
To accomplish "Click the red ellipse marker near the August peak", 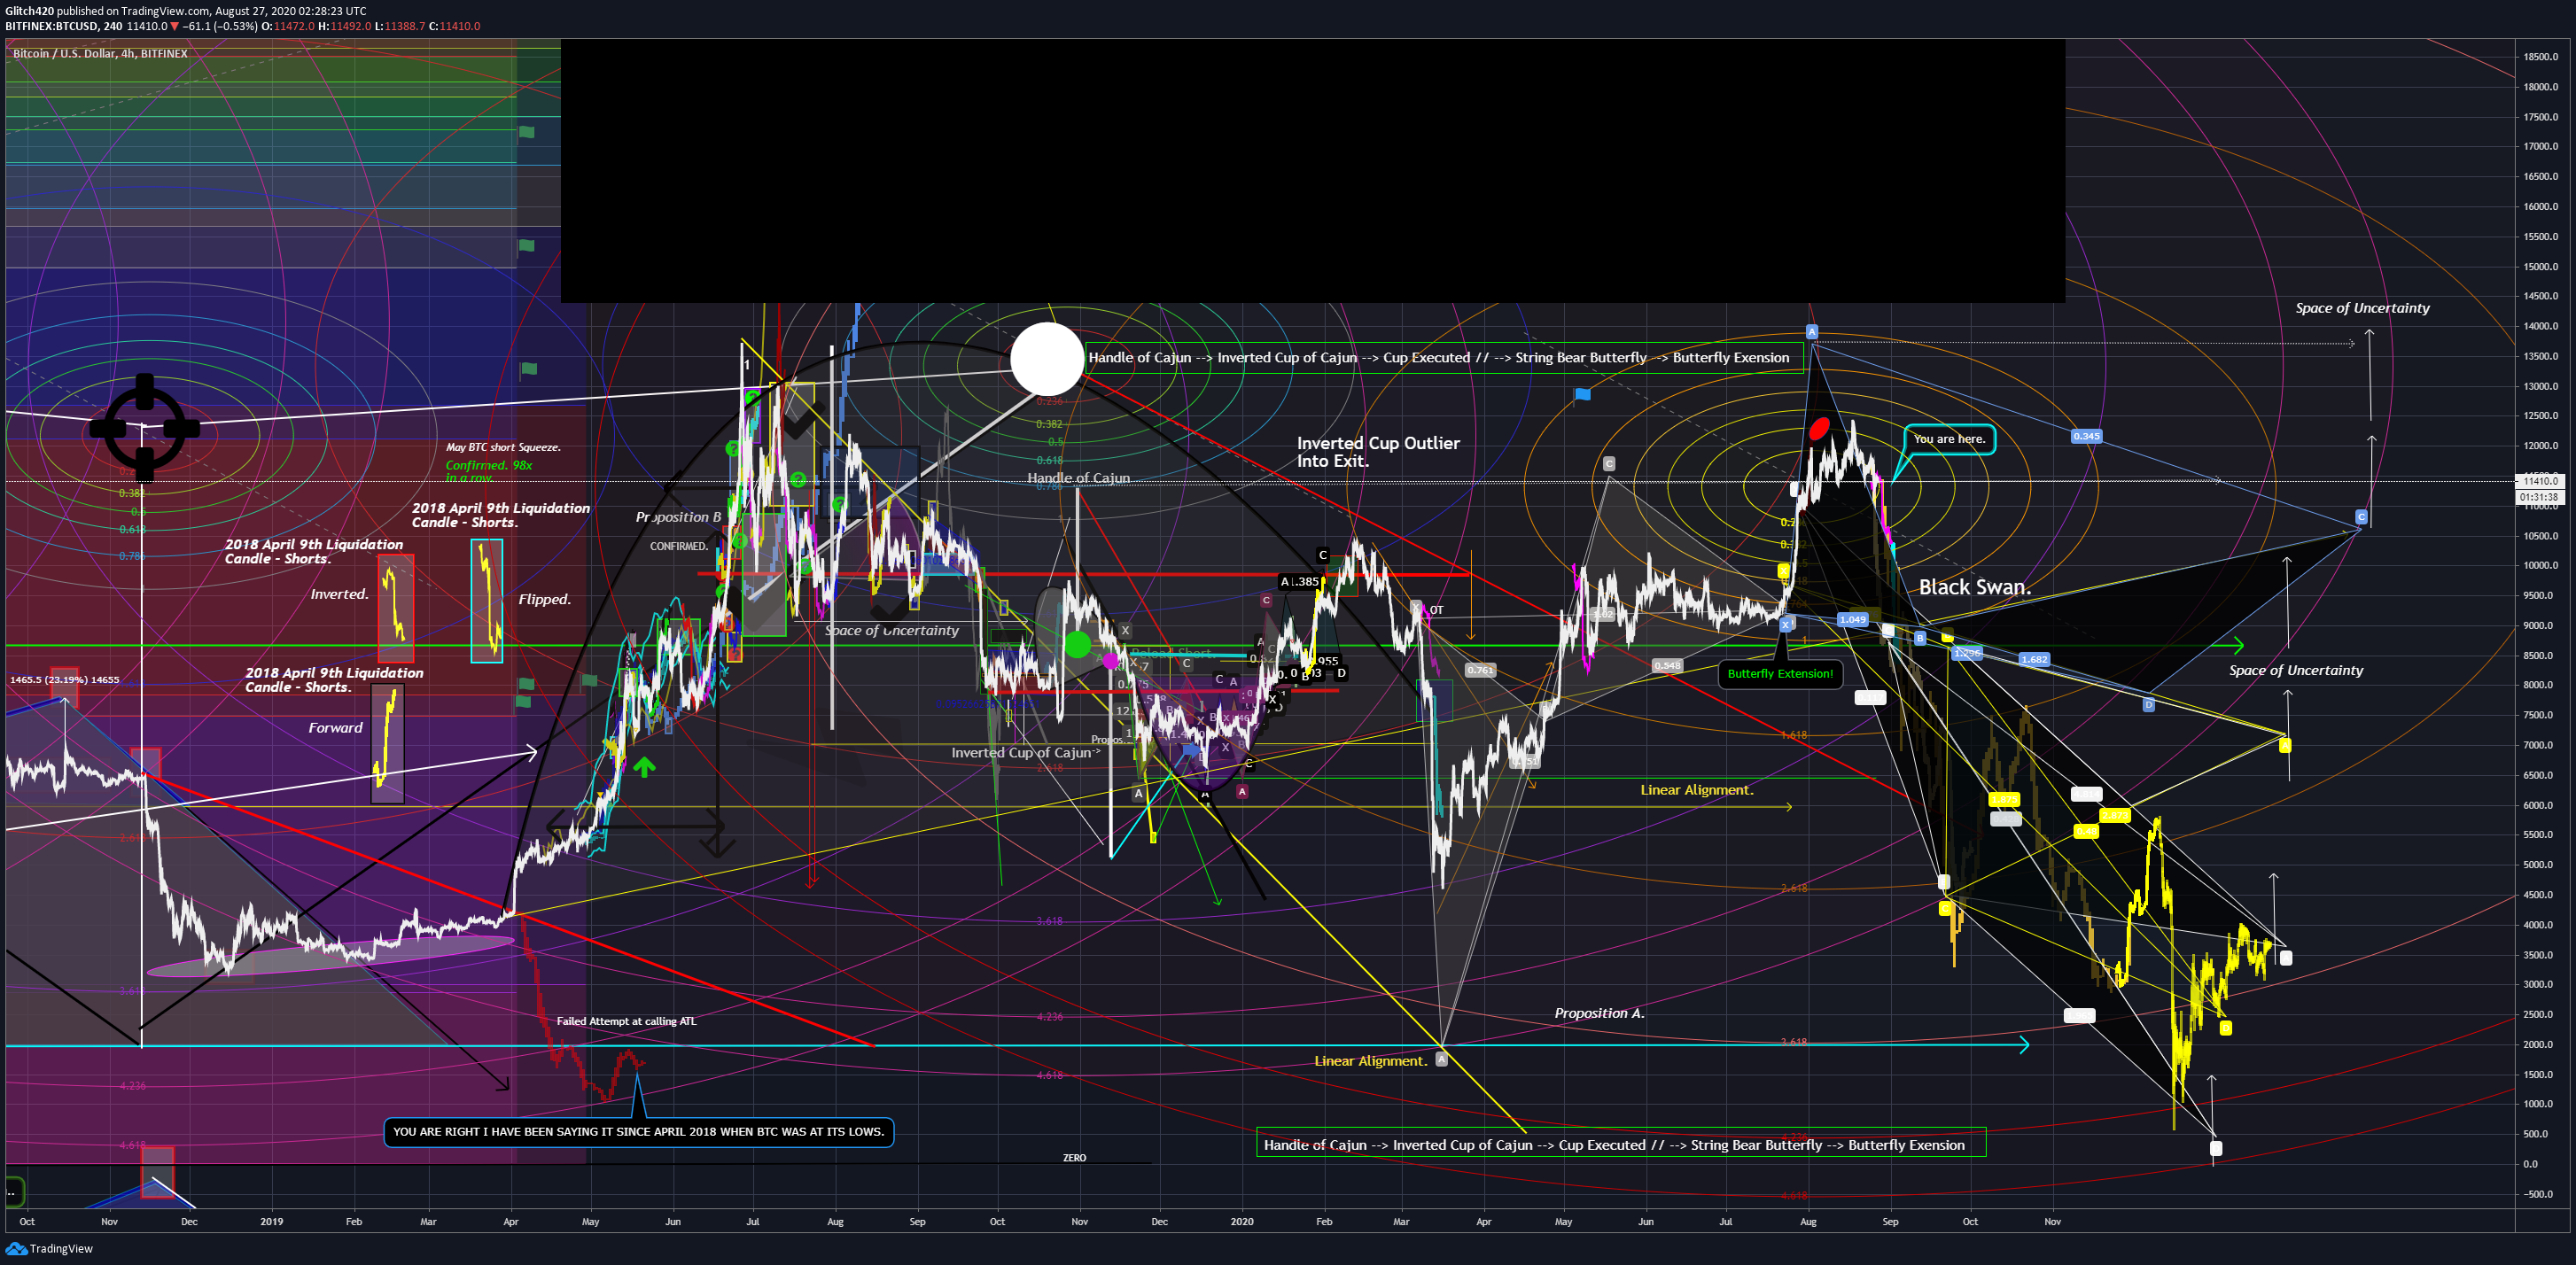I will pos(1819,428).
